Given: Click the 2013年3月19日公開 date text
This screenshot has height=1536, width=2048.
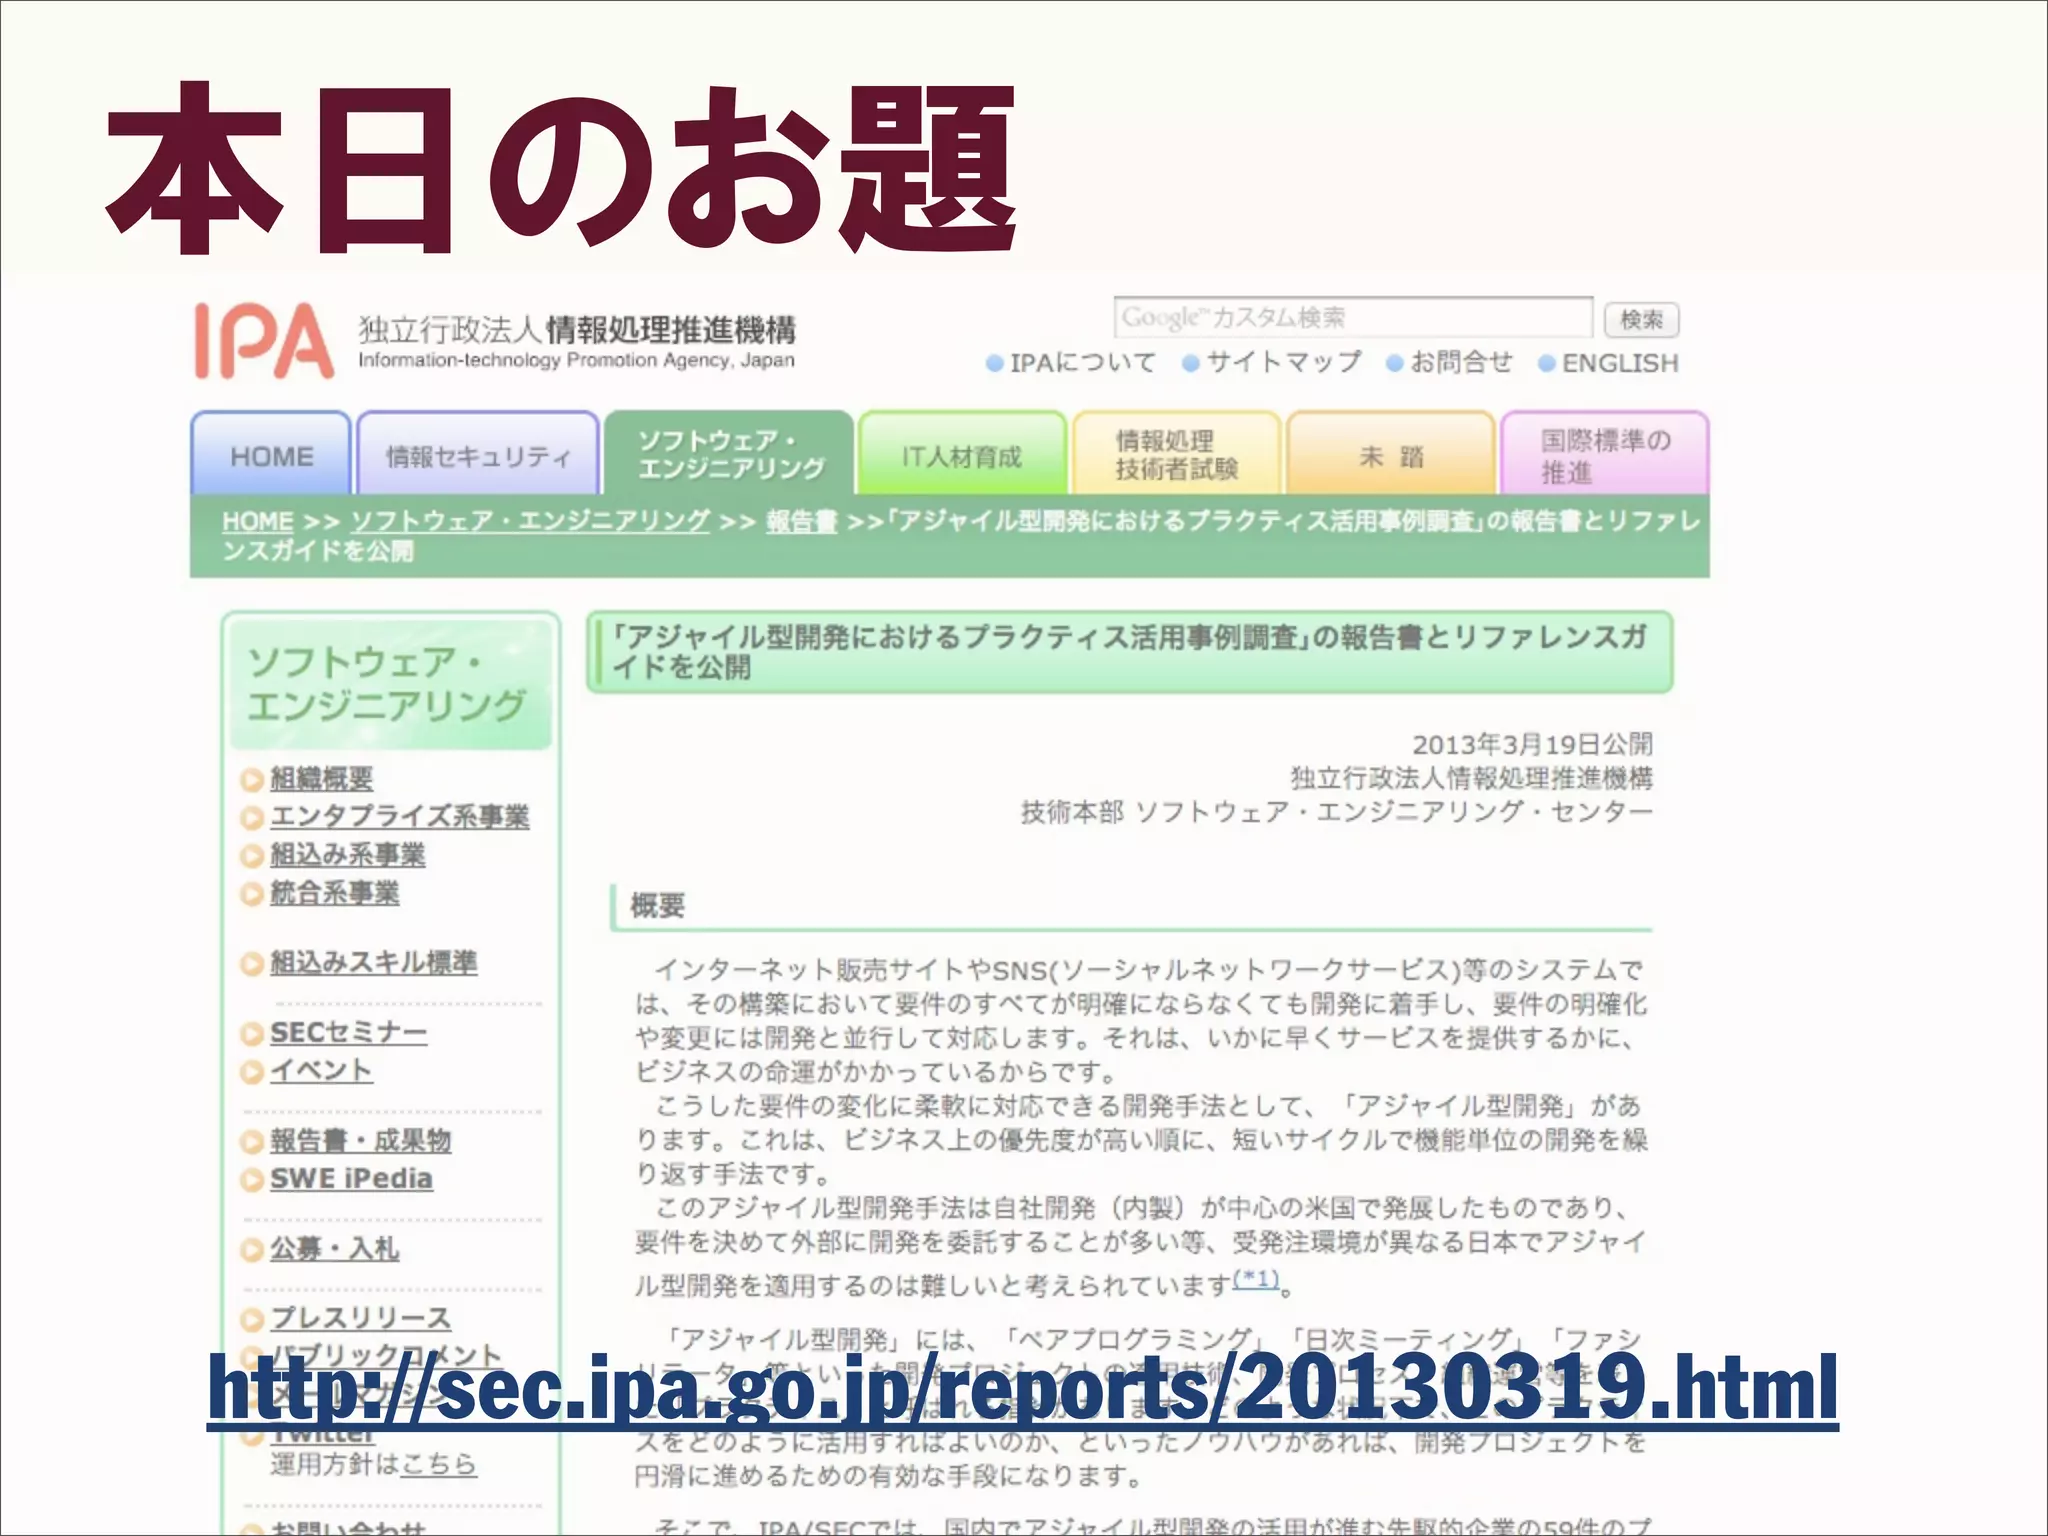Looking at the screenshot, I should [1532, 744].
